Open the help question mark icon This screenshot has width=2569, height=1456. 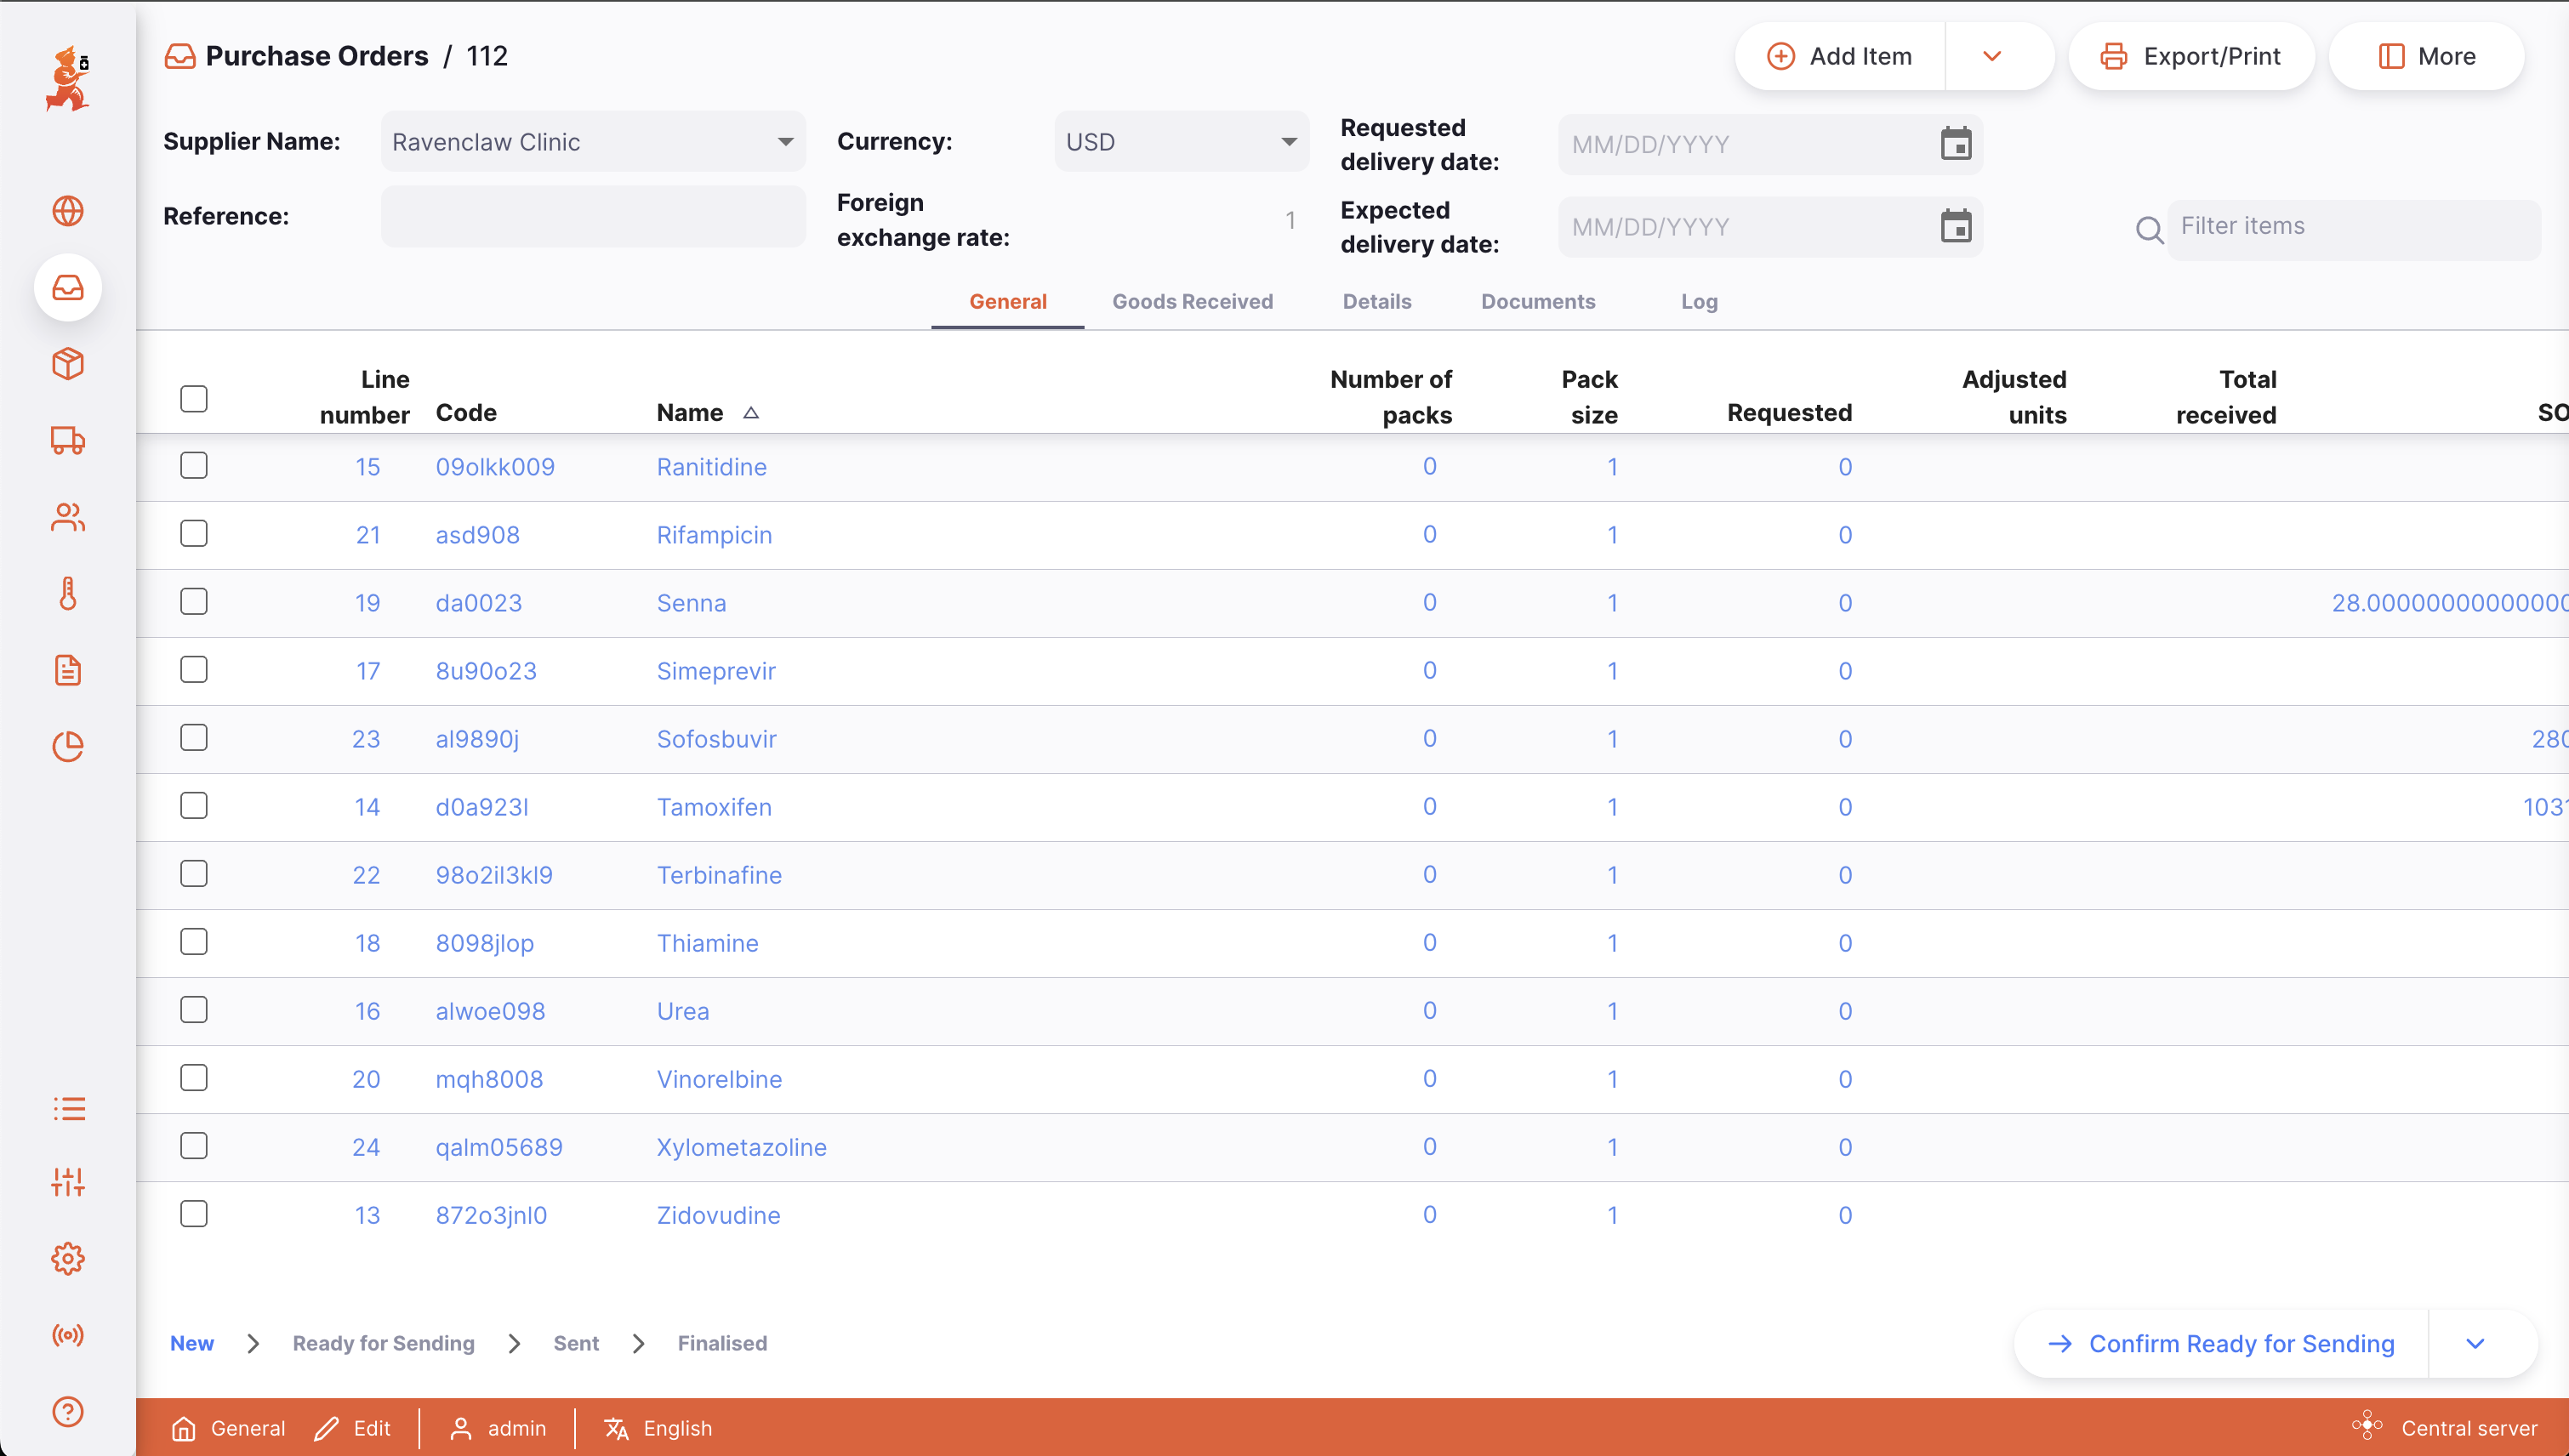[68, 1411]
